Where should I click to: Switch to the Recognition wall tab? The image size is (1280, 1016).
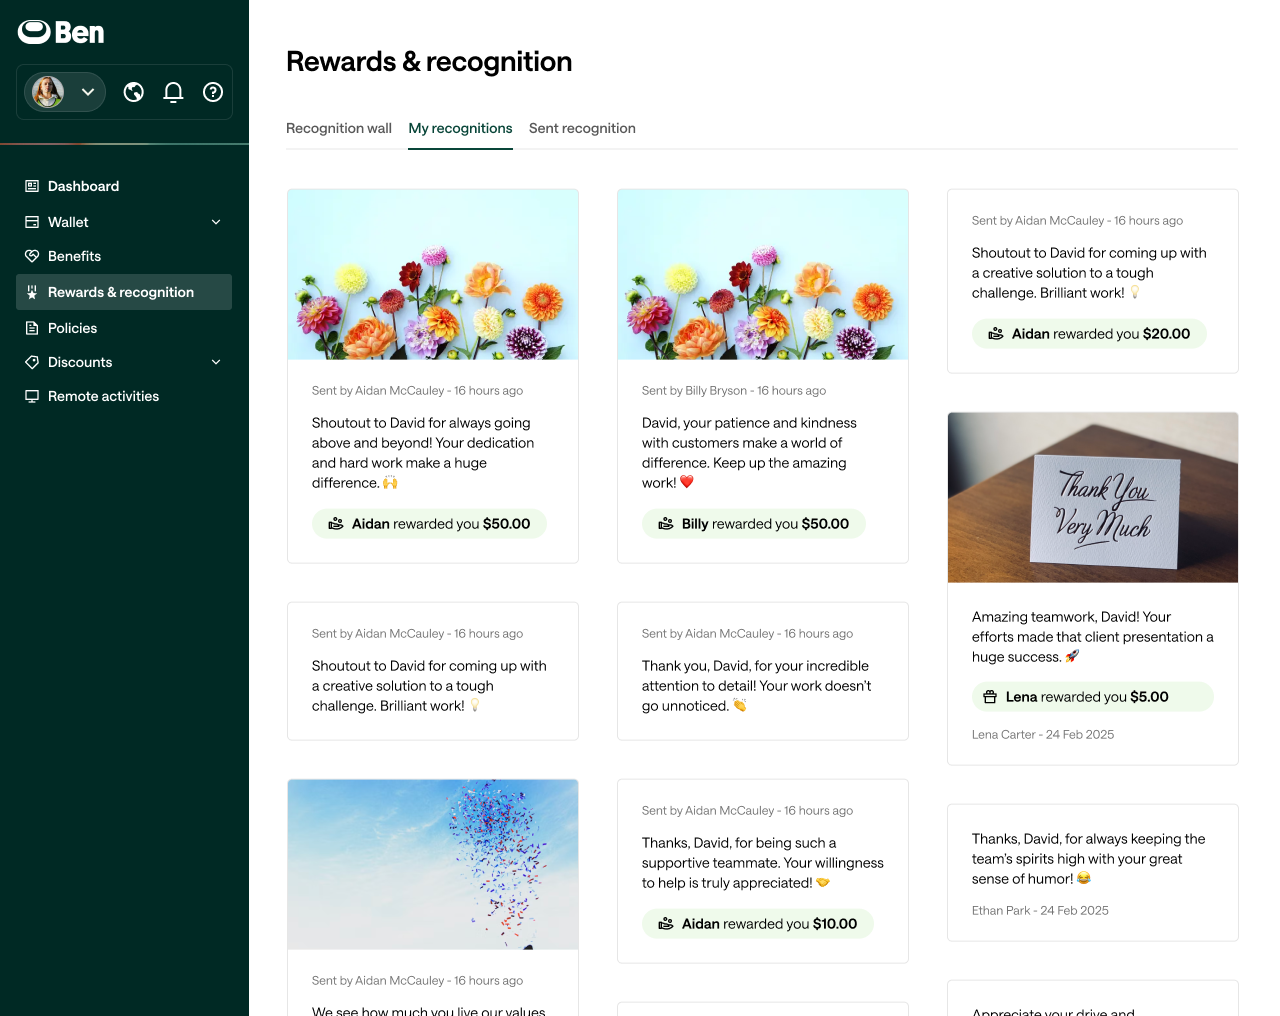(x=339, y=128)
